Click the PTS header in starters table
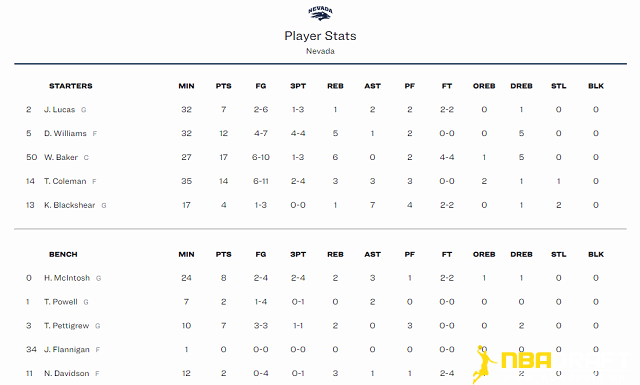640x385 pixels. pyautogui.click(x=224, y=86)
